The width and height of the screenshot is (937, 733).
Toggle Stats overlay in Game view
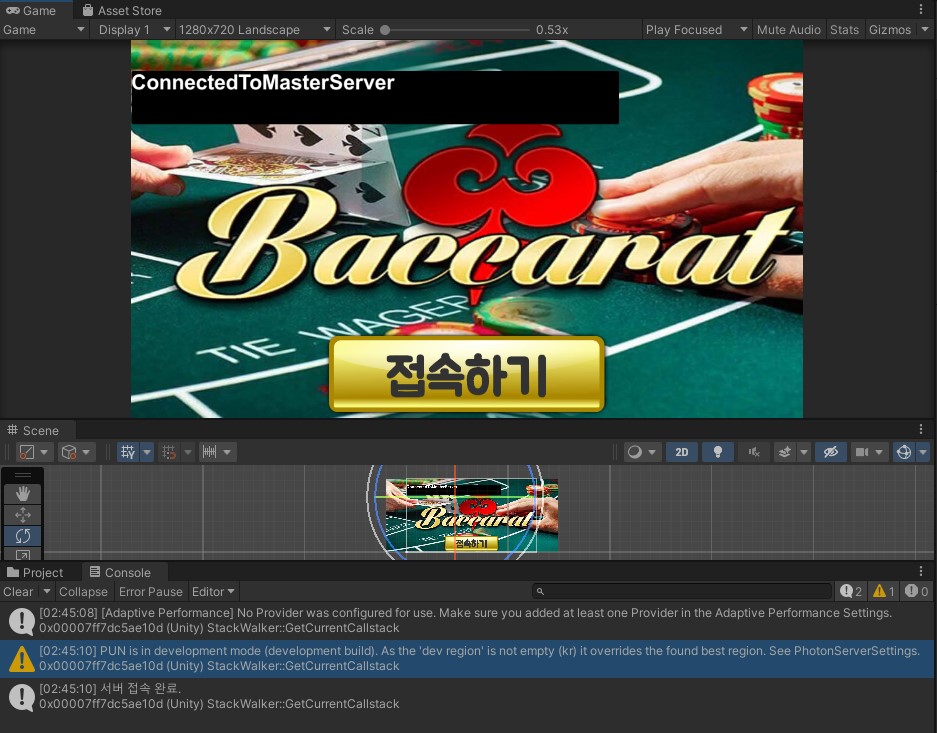[x=844, y=30]
